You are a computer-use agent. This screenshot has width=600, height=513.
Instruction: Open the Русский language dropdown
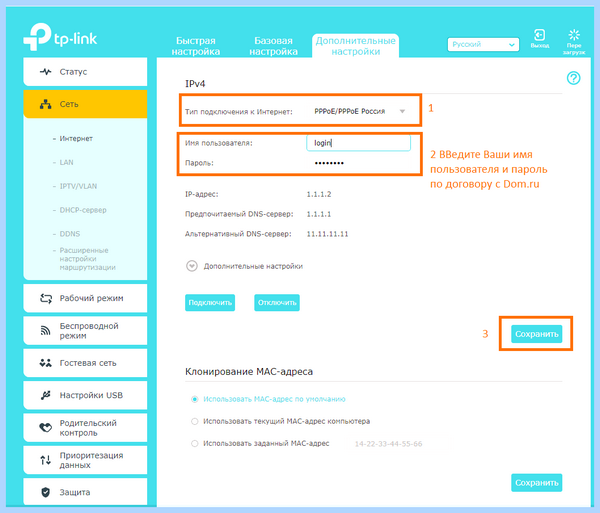pos(483,44)
